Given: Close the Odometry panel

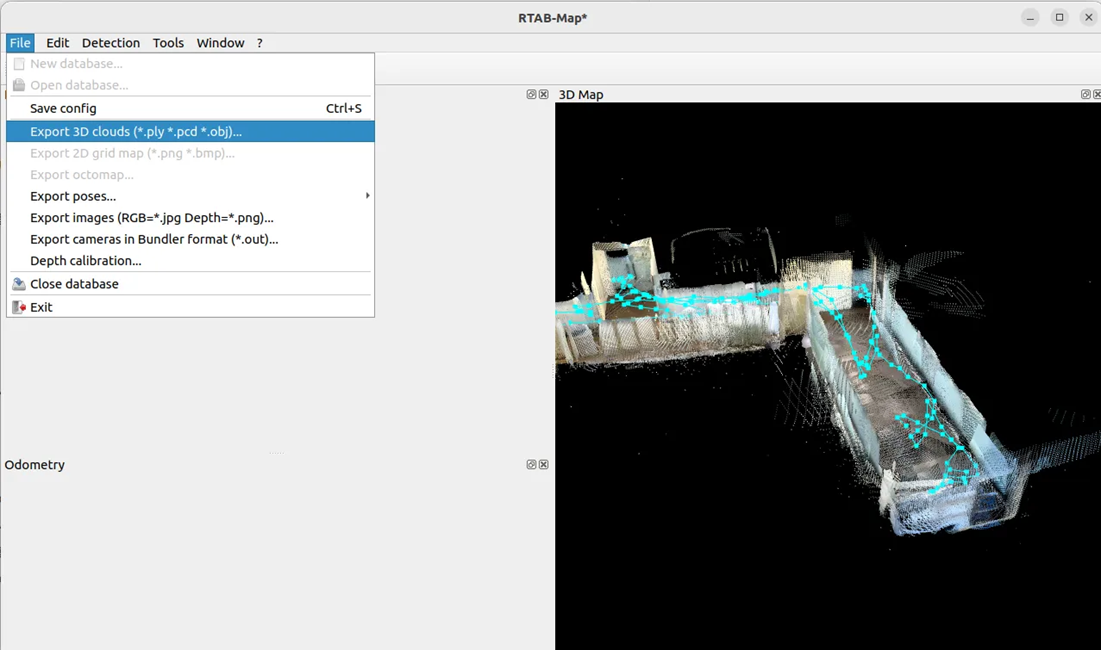Looking at the screenshot, I should click(543, 465).
